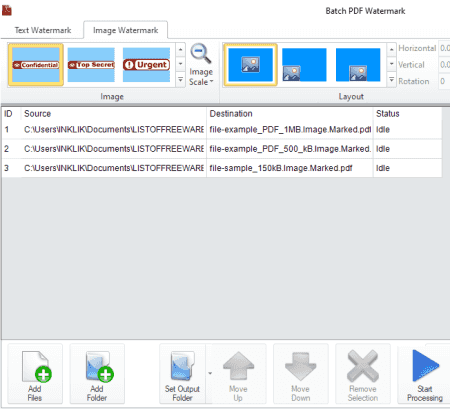Screen dimensions: 450x409
Task: Click the app icon in title bar
Action: (x=7, y=10)
